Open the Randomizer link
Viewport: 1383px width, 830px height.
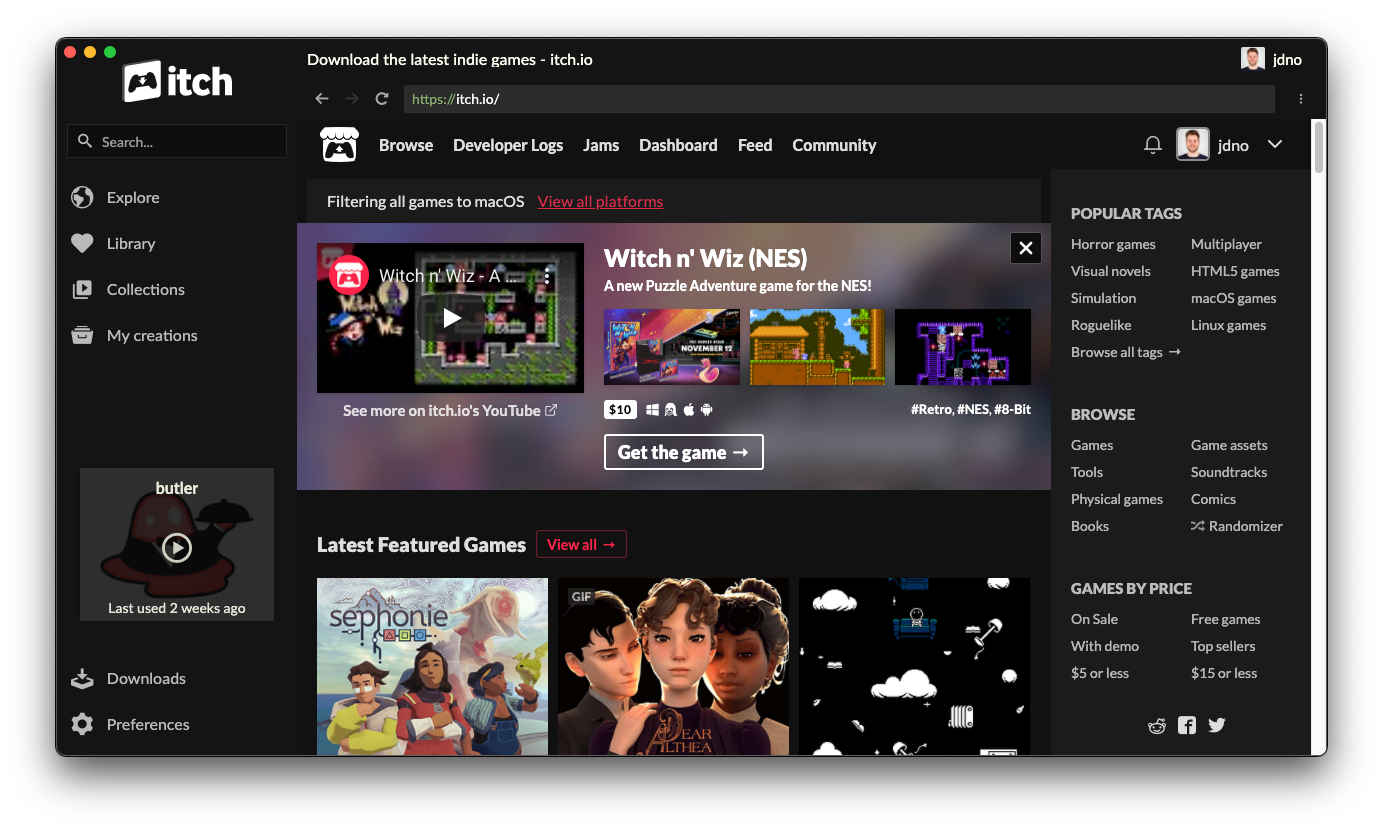pyautogui.click(x=1237, y=526)
